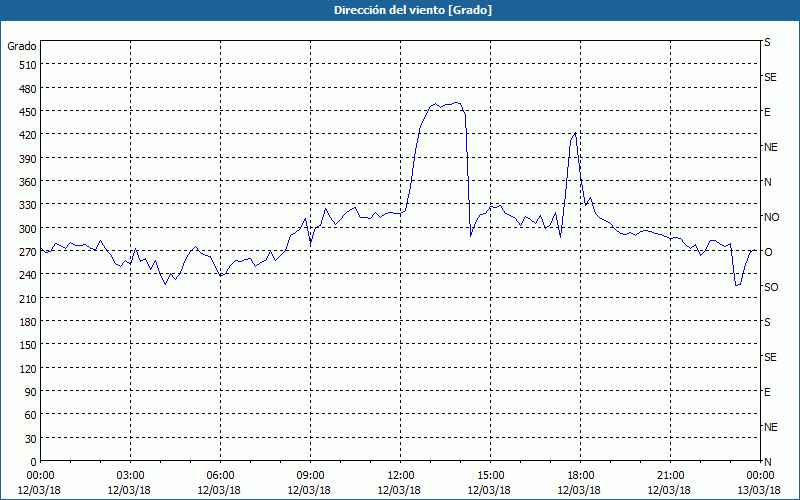Click the 510 value on the degree axis
The image size is (800, 500).
[28, 65]
